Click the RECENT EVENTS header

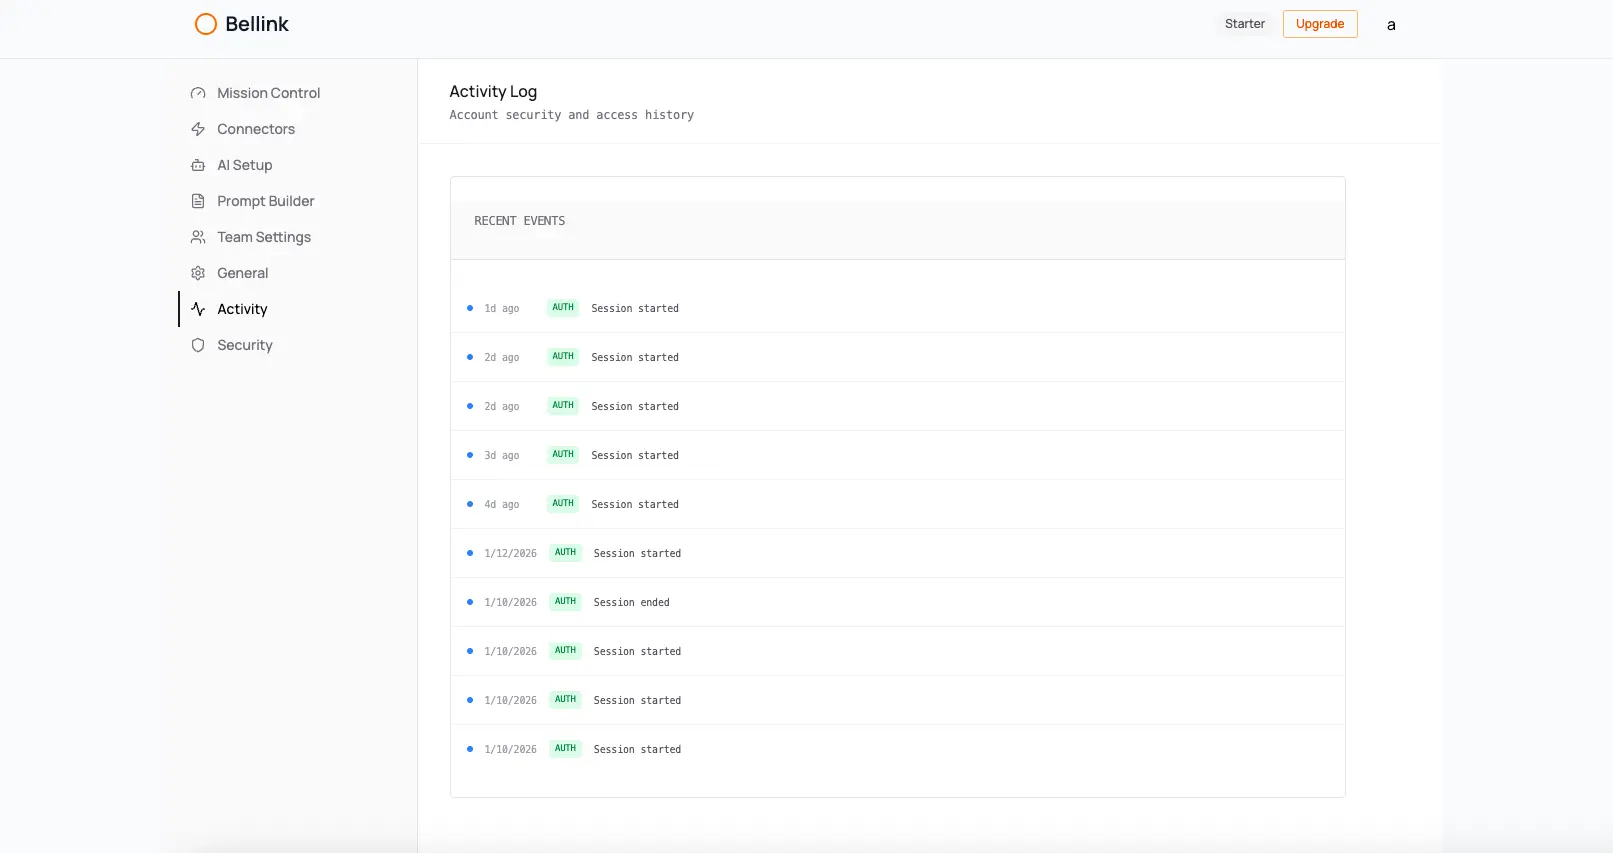point(519,221)
